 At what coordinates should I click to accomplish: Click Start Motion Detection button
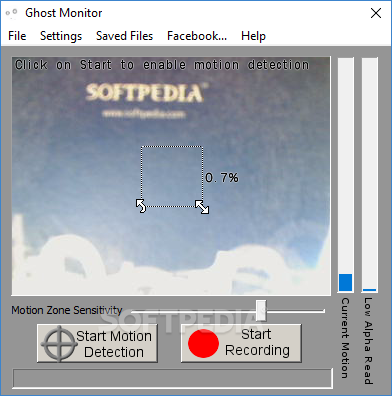(x=97, y=344)
